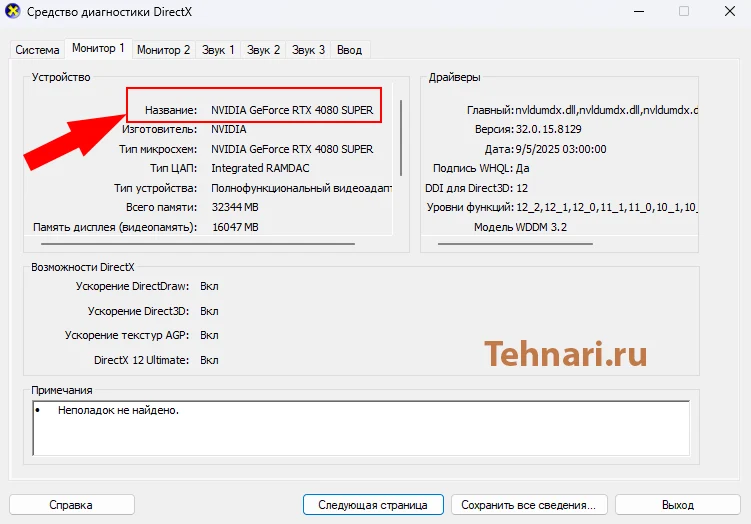The image size is (751, 524).
Task: Close the DirectX diagnostic window
Action: 729,11
